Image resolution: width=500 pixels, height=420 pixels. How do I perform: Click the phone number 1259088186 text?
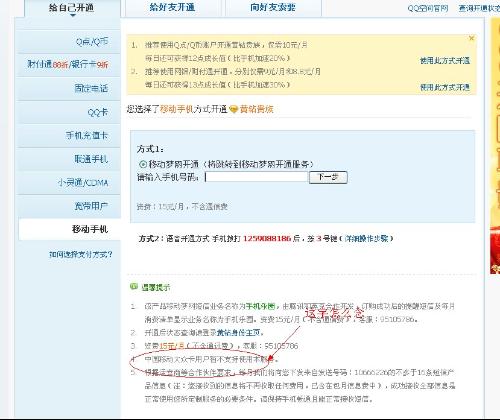coord(267,239)
